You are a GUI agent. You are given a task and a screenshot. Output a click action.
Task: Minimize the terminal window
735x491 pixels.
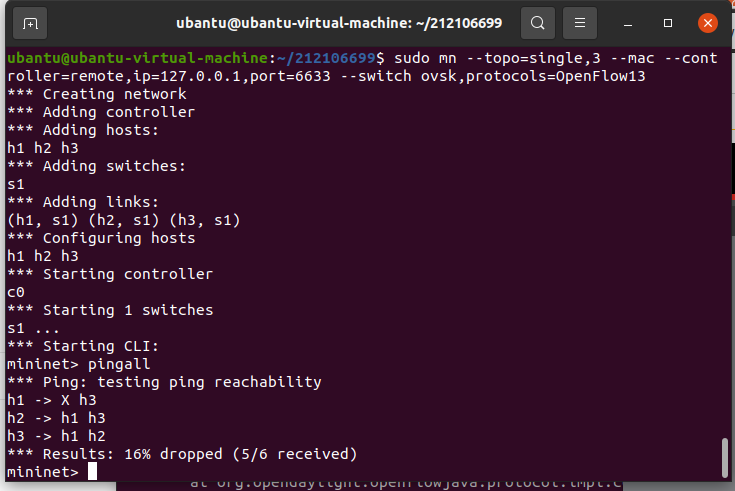tap(628, 23)
